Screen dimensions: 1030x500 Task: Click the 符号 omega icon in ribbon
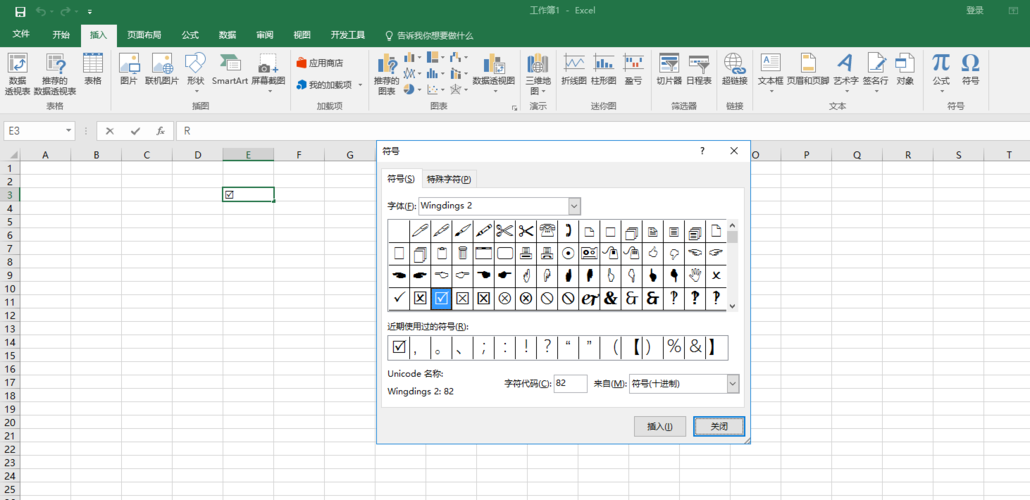970,67
